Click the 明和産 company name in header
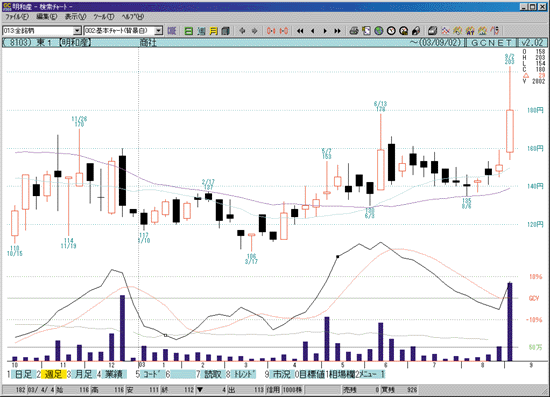Image resolution: width=550 pixels, height=397 pixels. 75,42
